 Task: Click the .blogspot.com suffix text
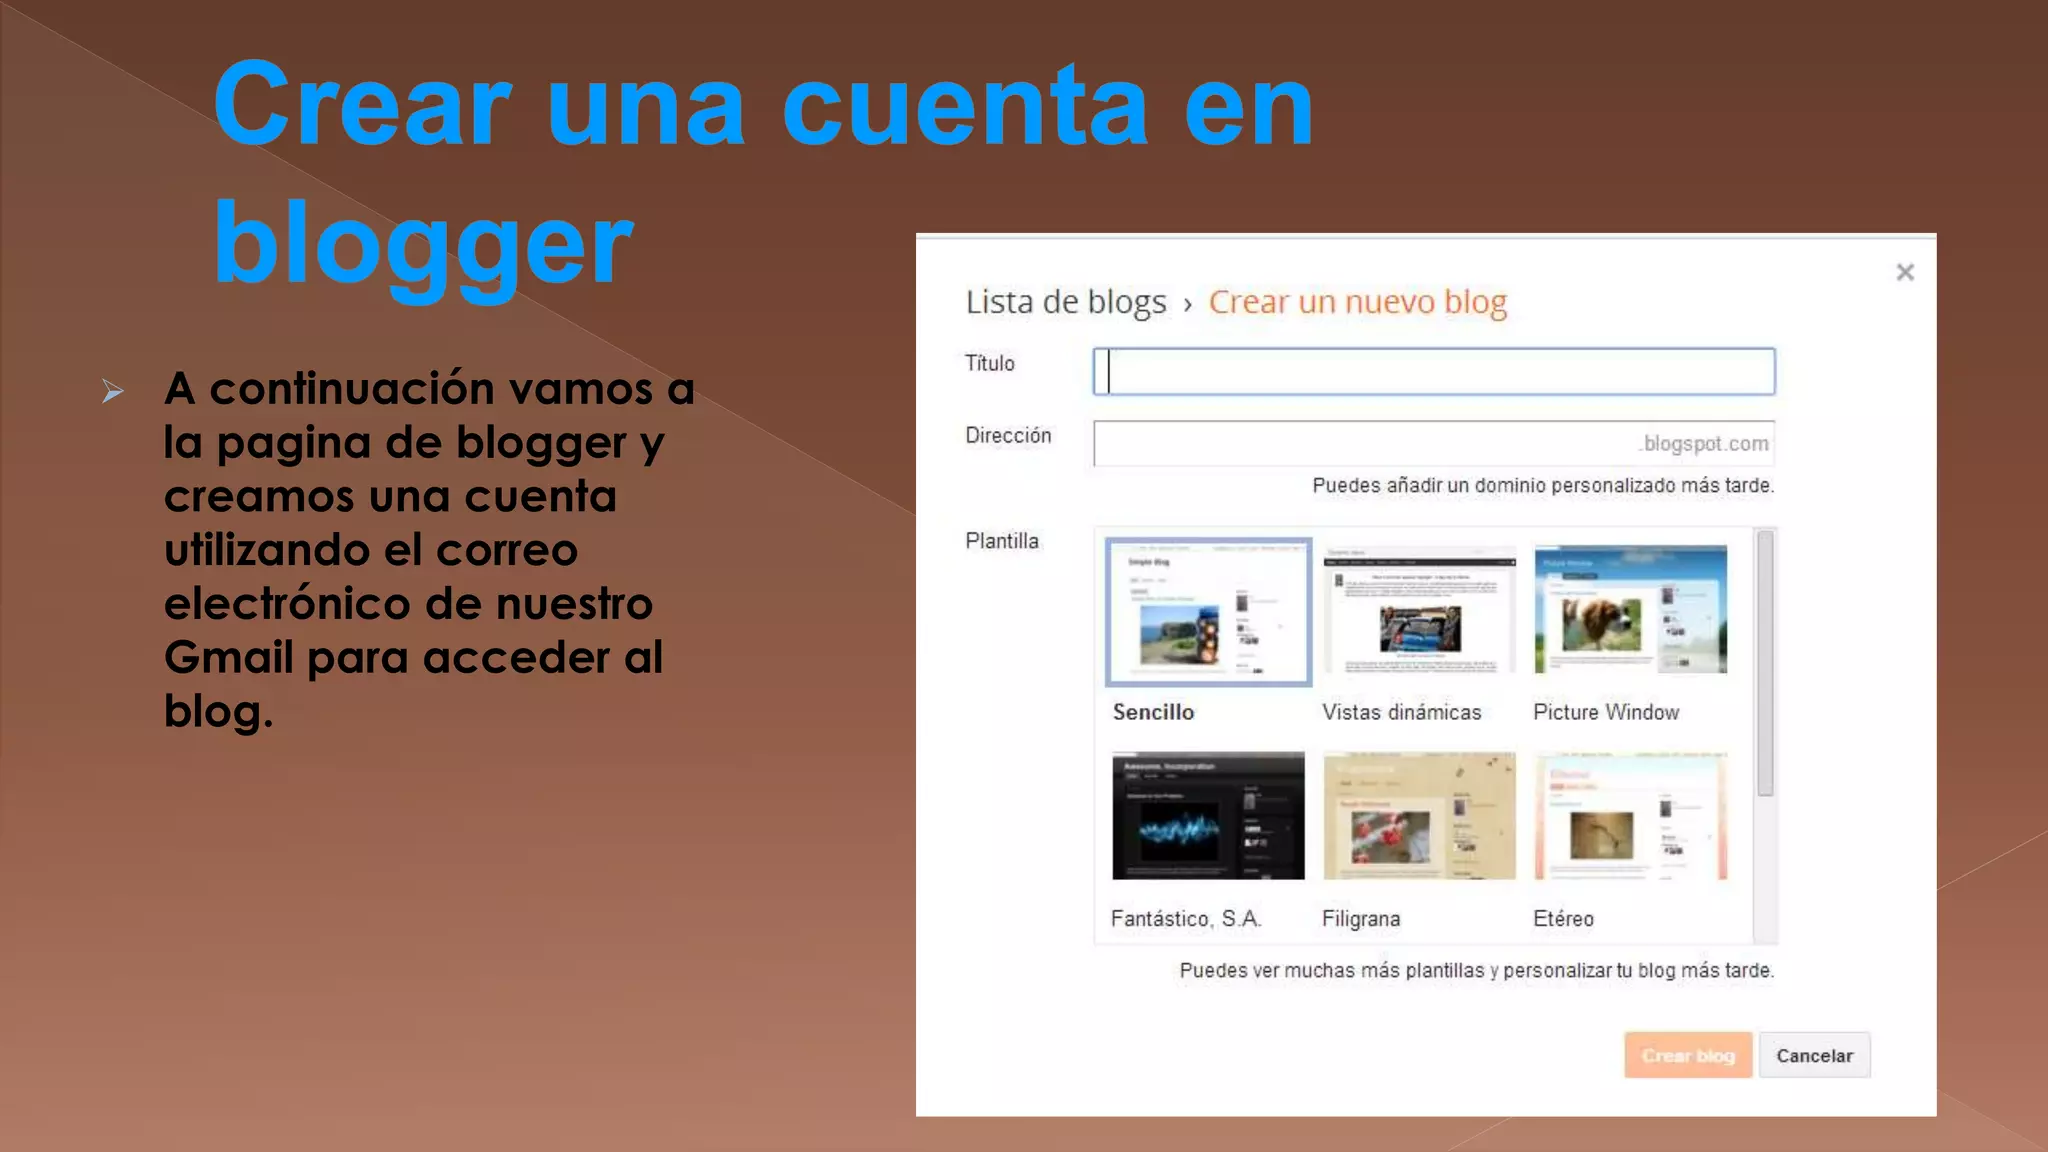point(1704,443)
